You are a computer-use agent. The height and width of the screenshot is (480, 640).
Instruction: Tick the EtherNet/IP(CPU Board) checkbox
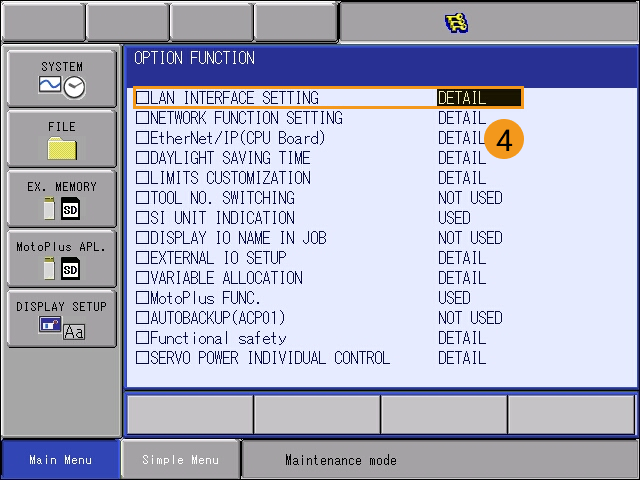pos(142,138)
